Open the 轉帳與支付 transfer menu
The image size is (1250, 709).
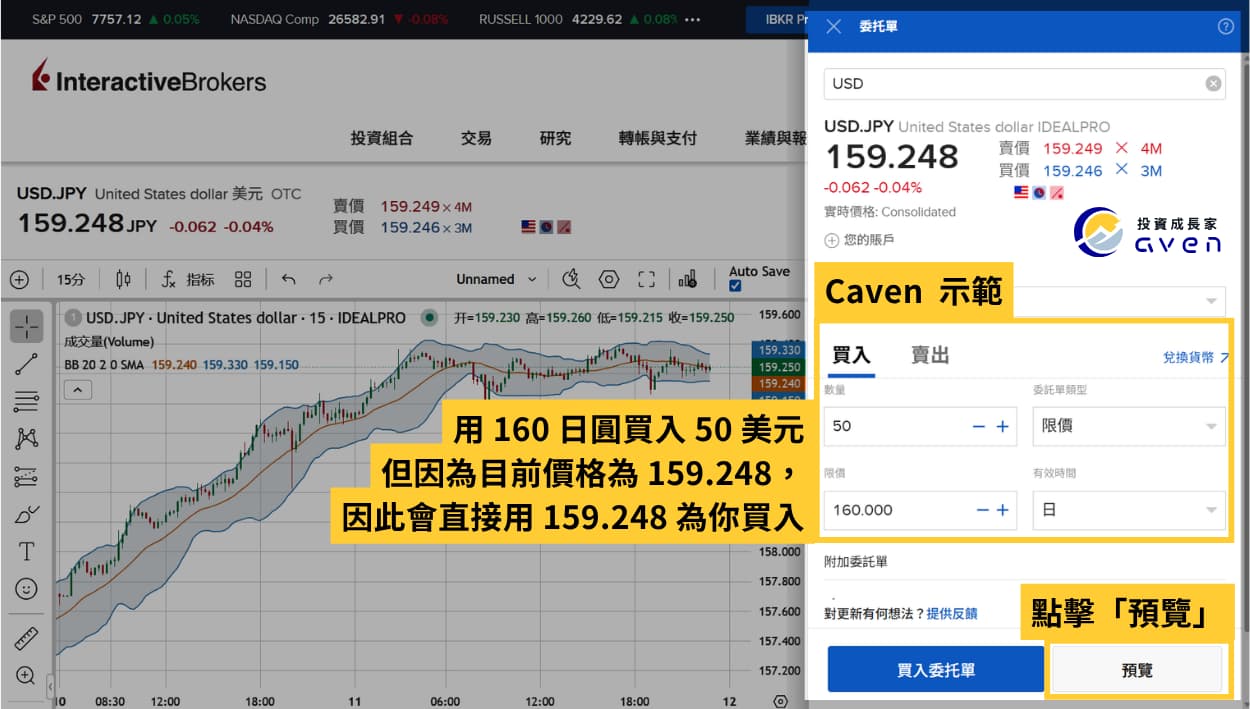click(657, 138)
